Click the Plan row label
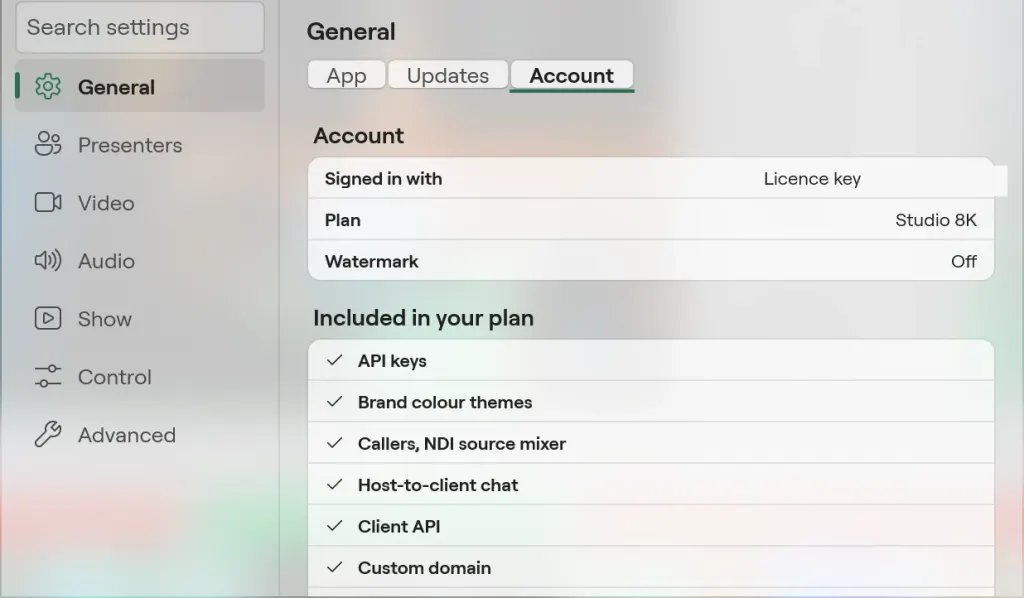Screen dimensions: 1024x598 click(x=343, y=220)
